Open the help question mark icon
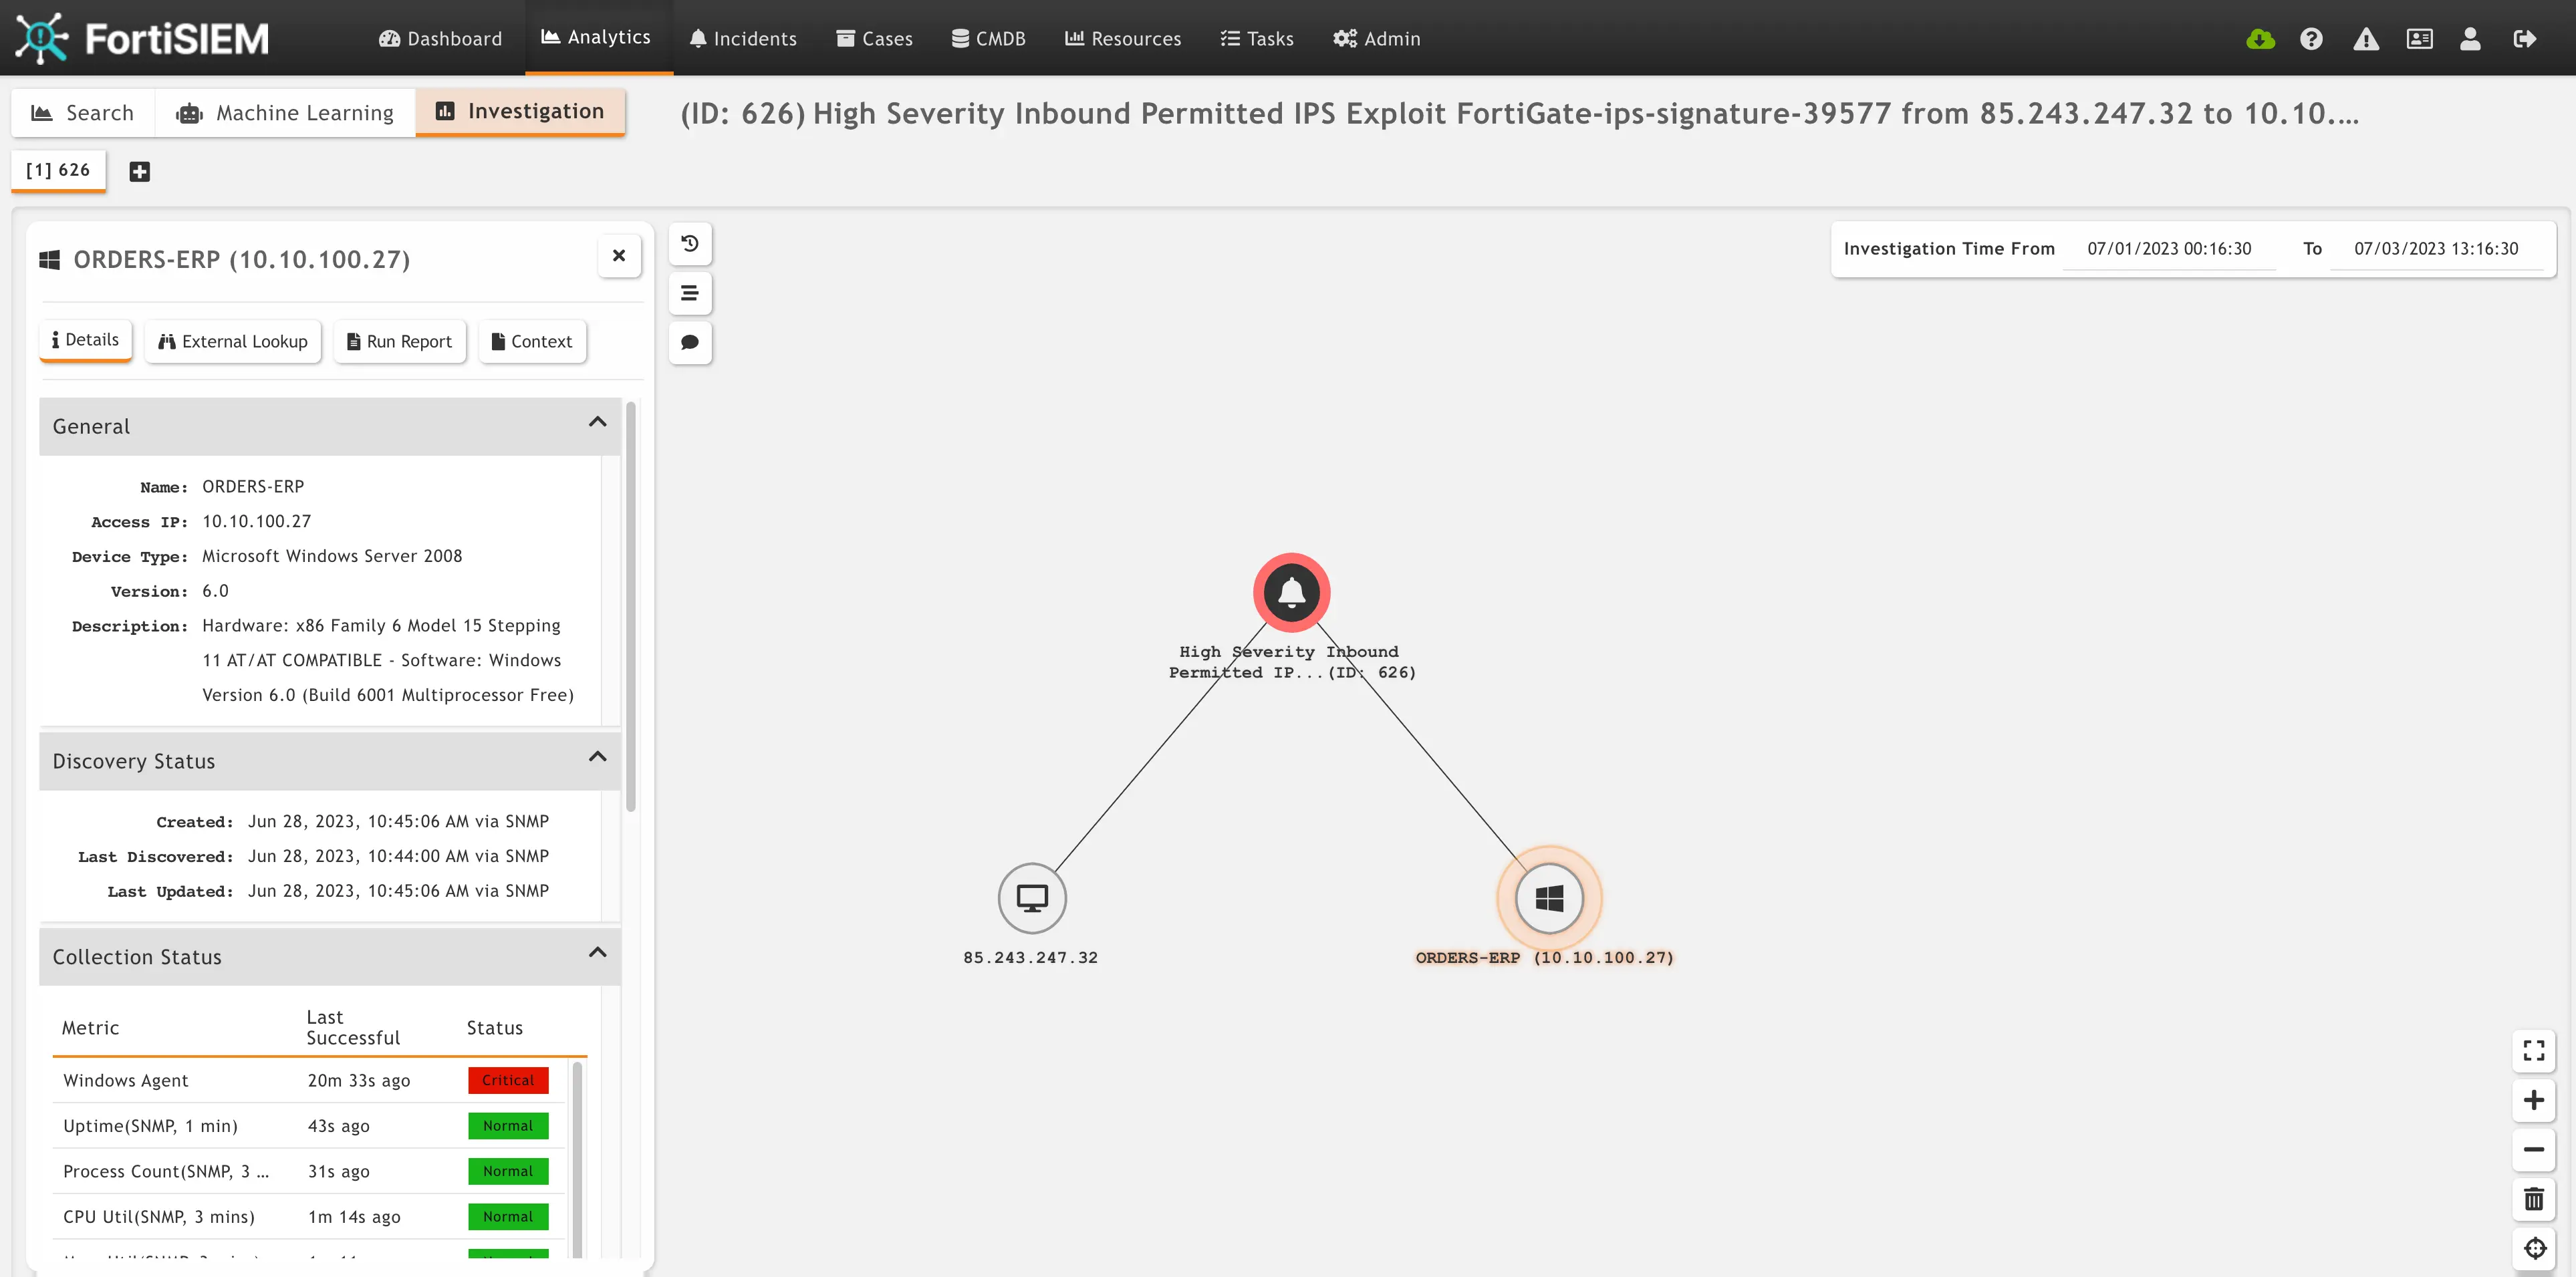The height and width of the screenshot is (1277, 2576). [2311, 39]
